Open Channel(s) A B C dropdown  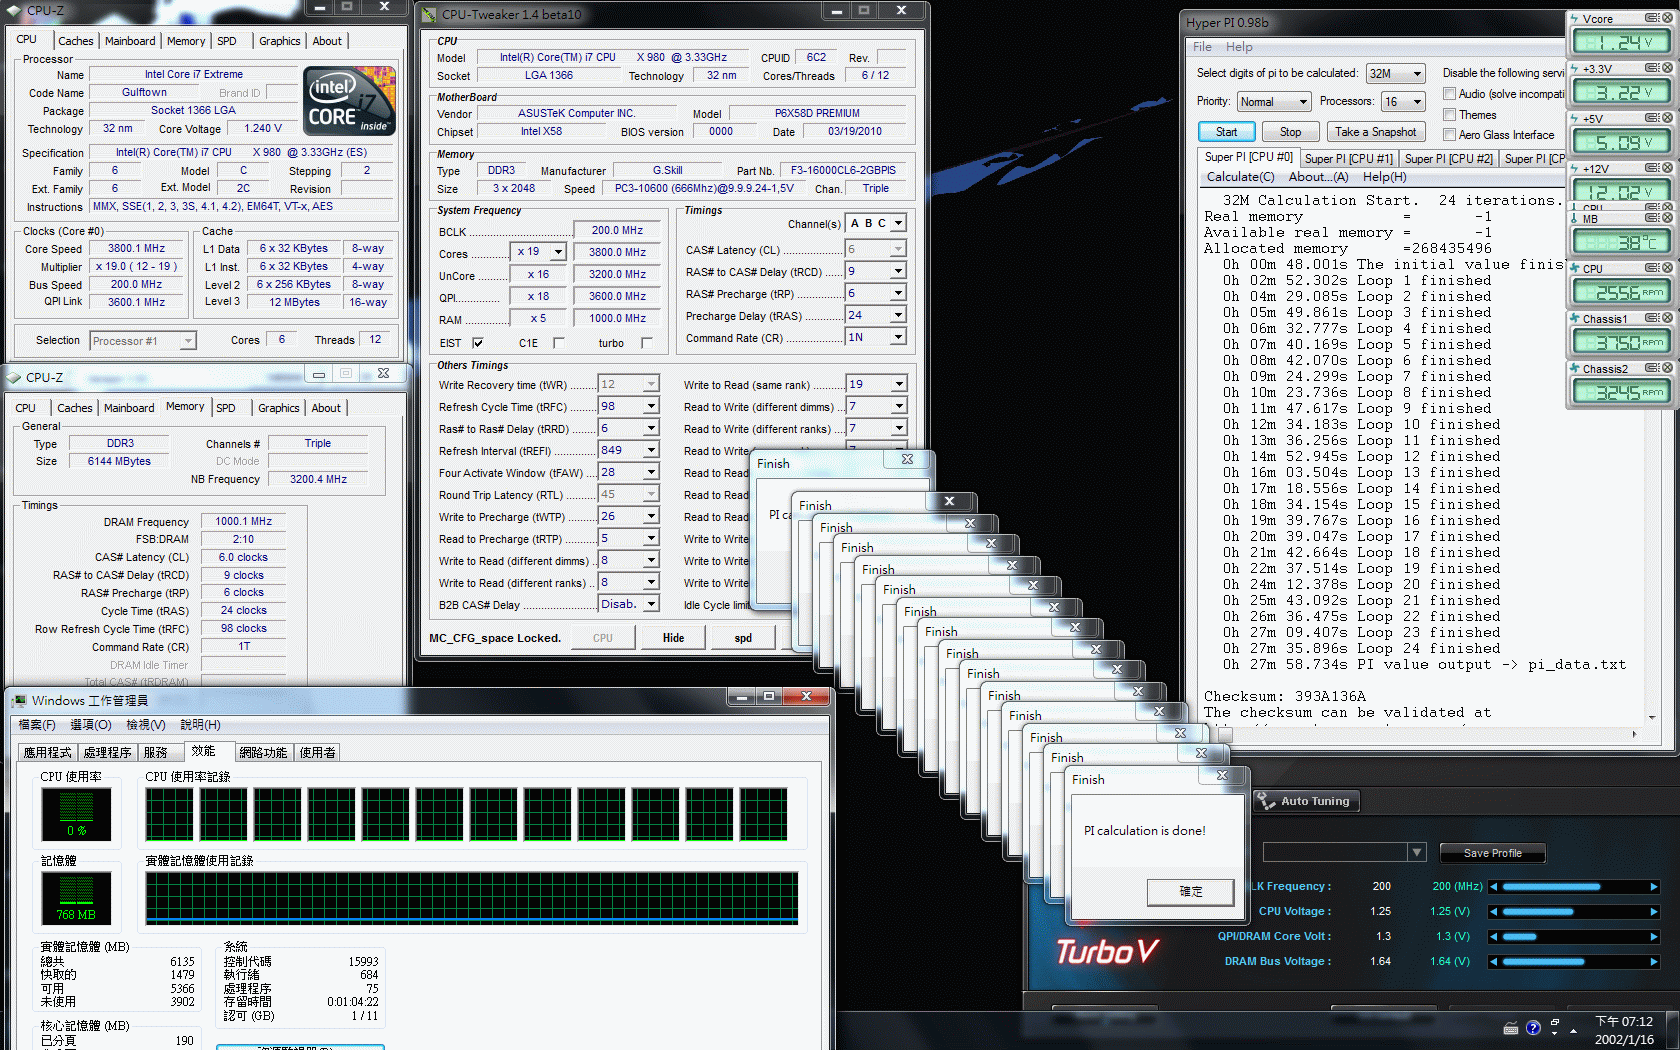pyautogui.click(x=898, y=223)
